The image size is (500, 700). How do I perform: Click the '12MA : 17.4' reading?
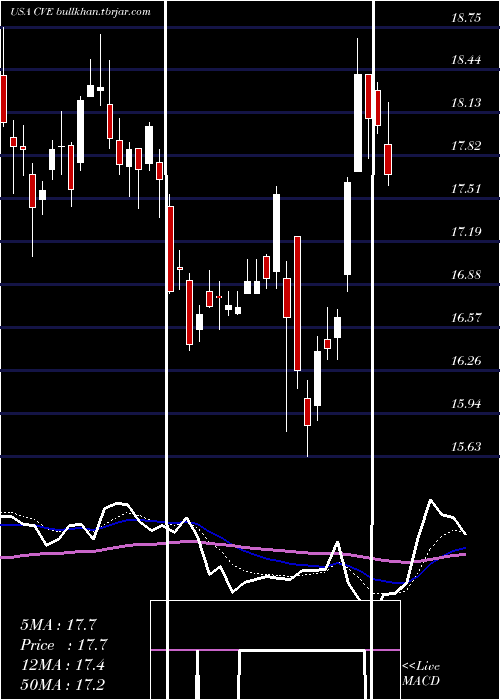point(62,665)
